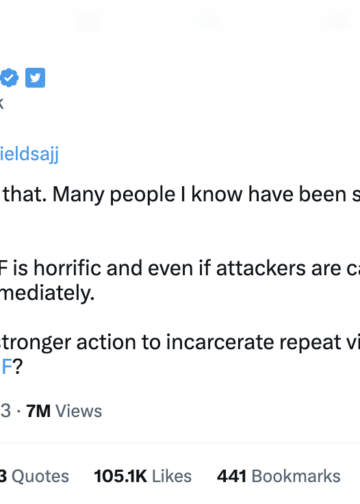Click the 441 Bookmarks count
The height and width of the screenshot is (504, 360).
(x=279, y=476)
